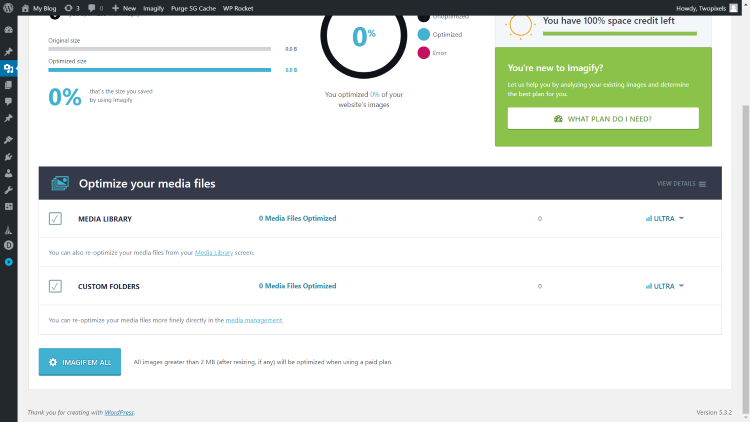Click What Plan Do I Need button
The image size is (750, 422).
[x=603, y=118]
